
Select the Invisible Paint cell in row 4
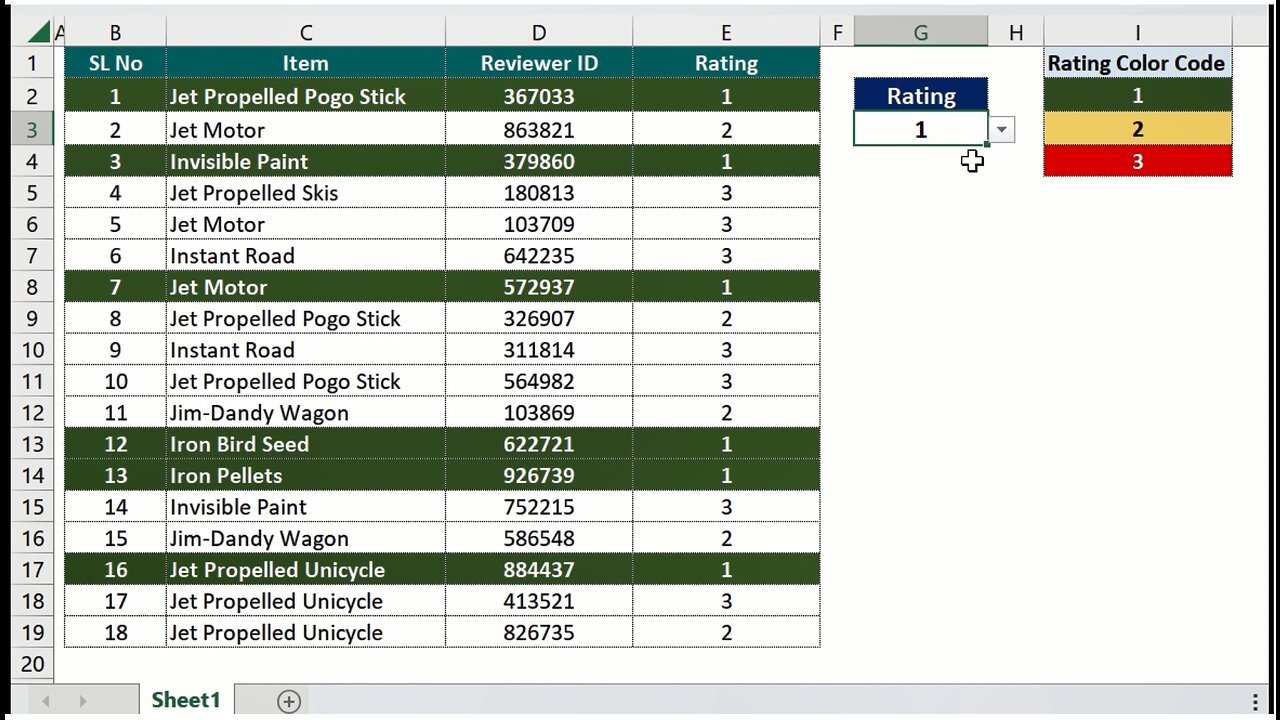(x=306, y=161)
